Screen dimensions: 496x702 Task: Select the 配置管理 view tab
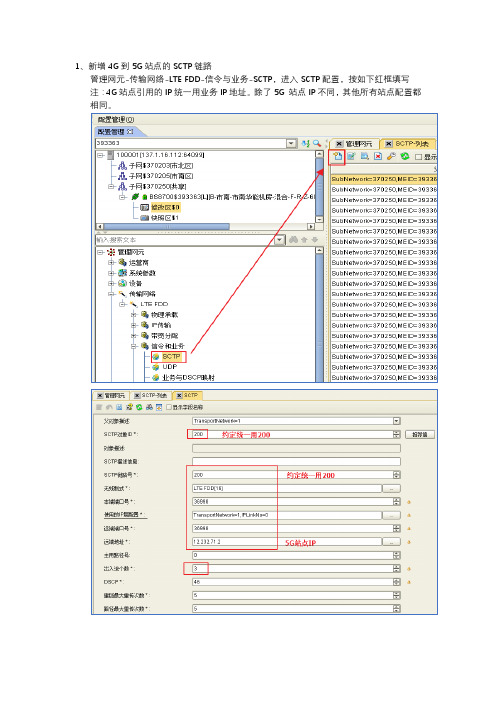click(x=117, y=132)
